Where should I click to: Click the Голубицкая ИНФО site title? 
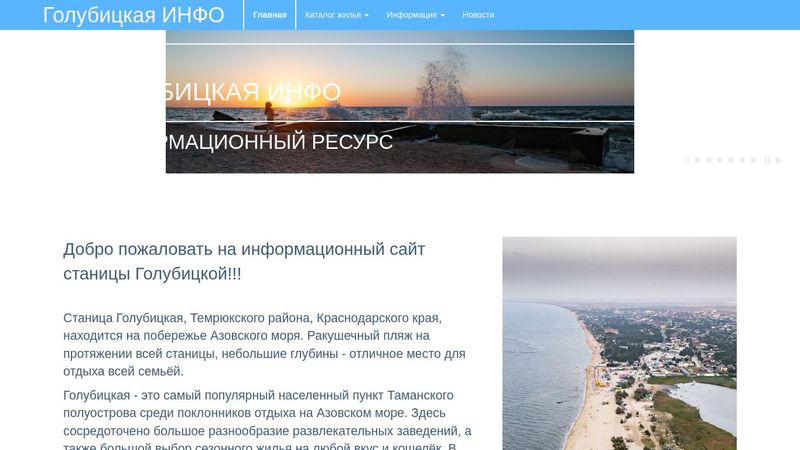tap(134, 15)
